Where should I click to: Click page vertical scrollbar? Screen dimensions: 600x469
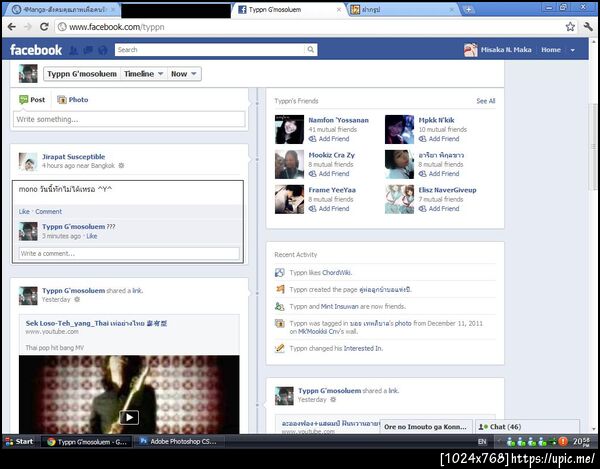coord(594,145)
